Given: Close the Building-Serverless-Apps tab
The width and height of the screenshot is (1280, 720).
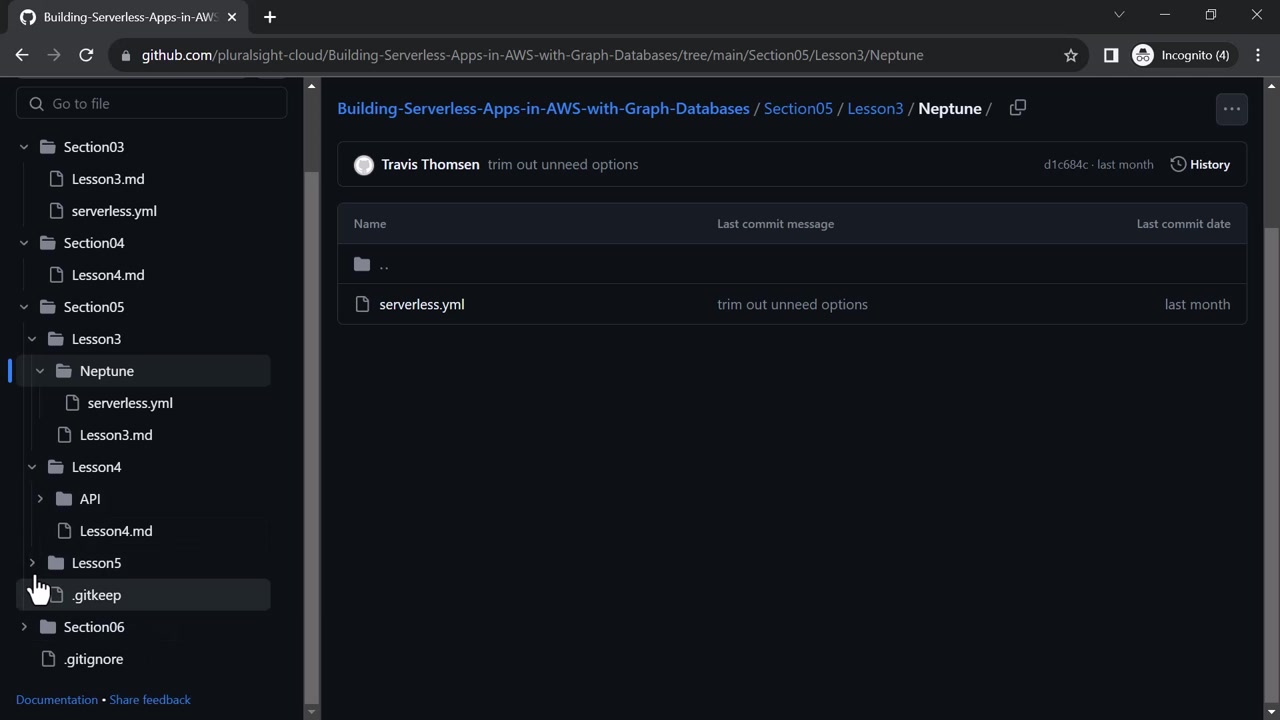Looking at the screenshot, I should [x=232, y=17].
